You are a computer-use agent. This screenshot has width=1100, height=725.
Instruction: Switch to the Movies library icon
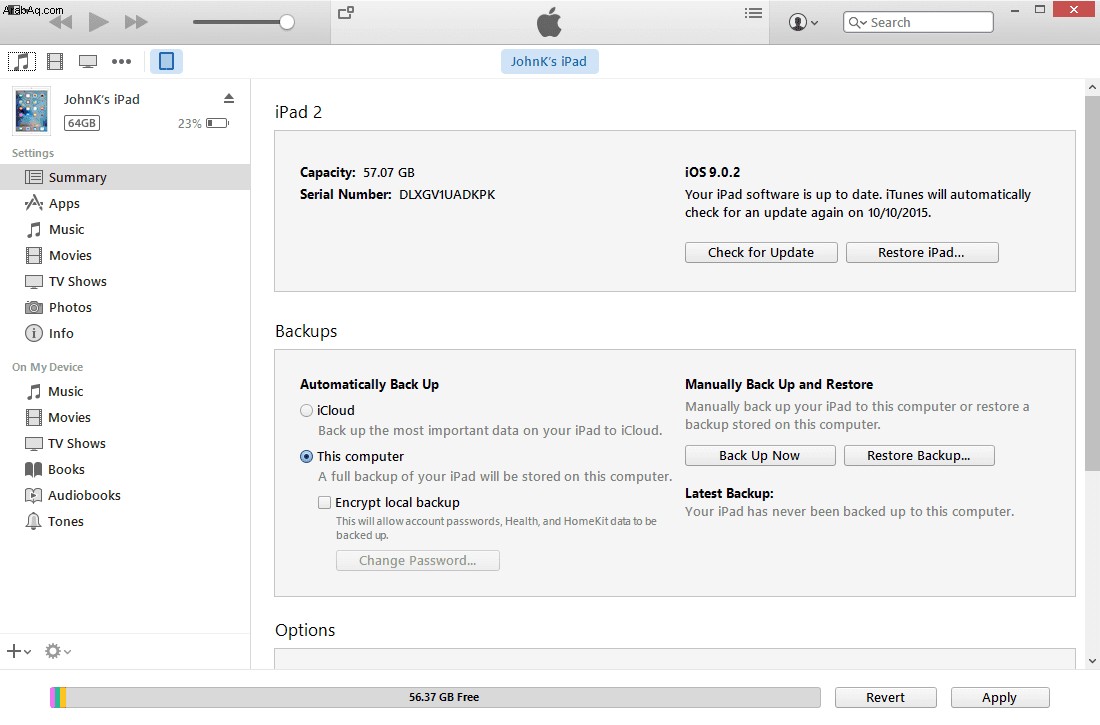coord(55,62)
